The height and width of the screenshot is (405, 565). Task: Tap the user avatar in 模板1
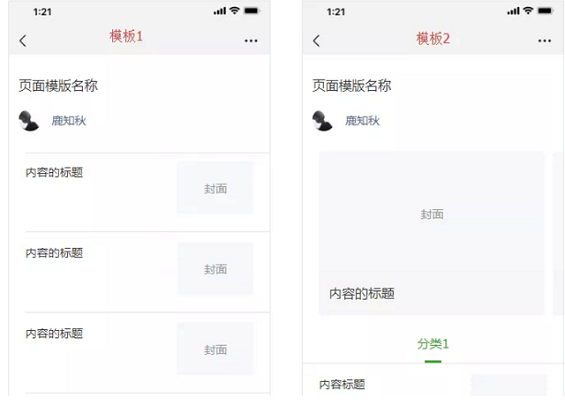[28, 121]
